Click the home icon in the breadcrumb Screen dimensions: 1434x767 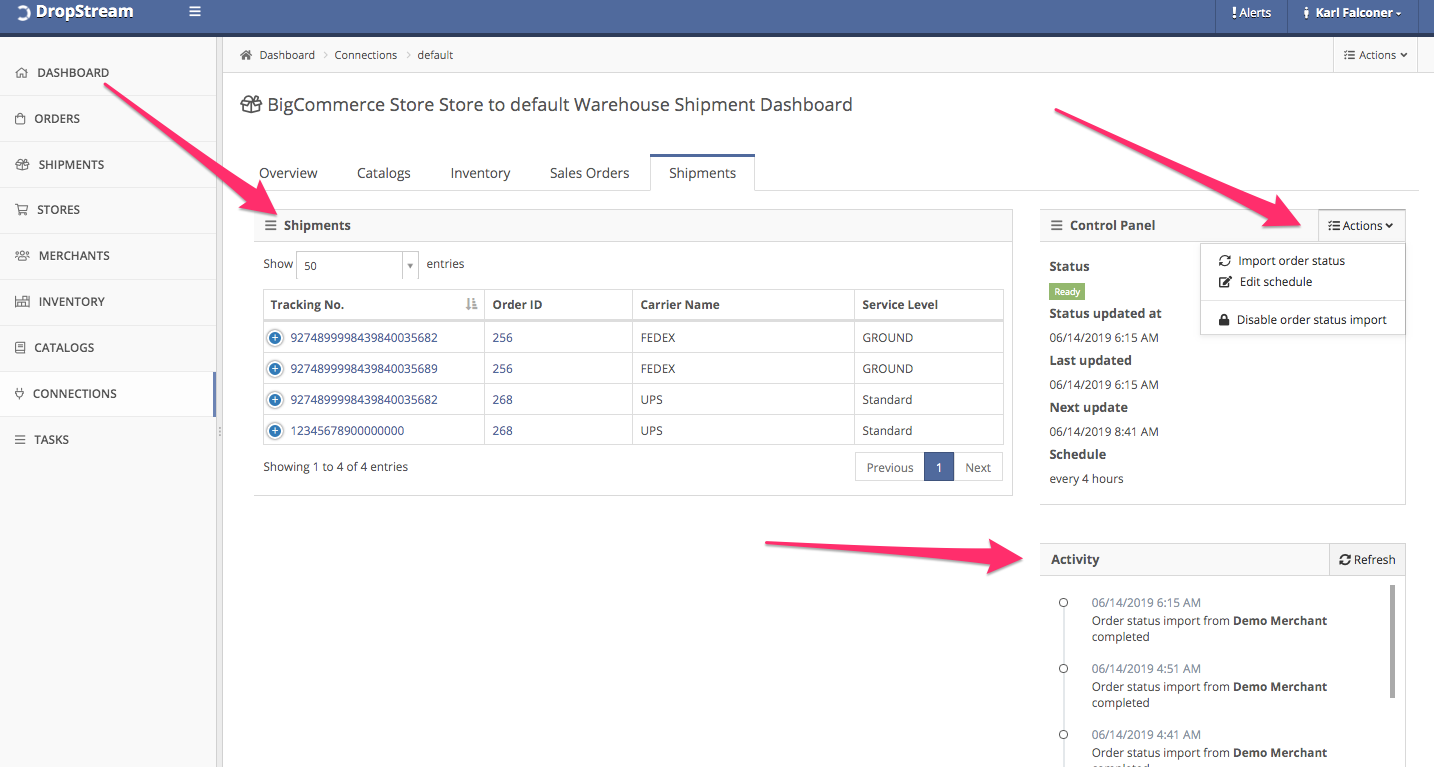coord(246,55)
